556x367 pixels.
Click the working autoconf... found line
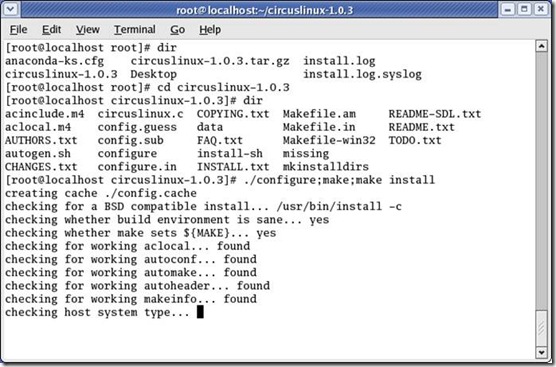[130, 259]
